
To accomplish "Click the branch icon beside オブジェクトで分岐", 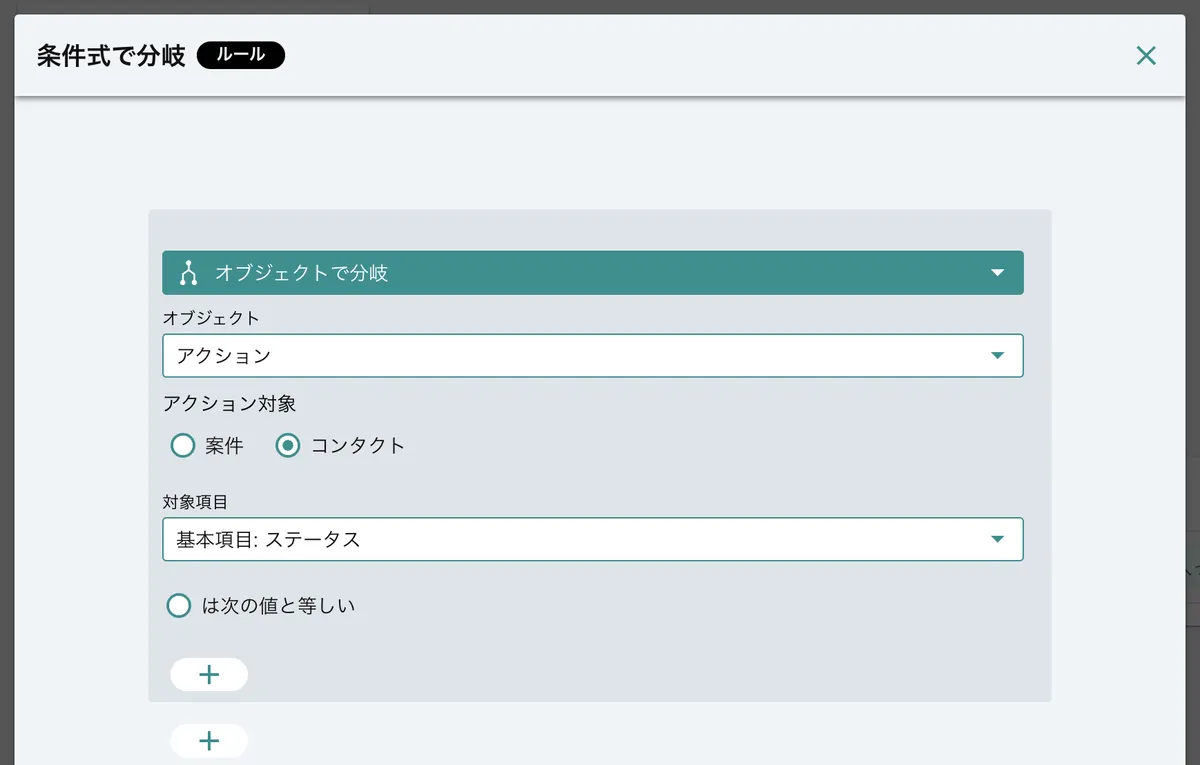I will [188, 273].
